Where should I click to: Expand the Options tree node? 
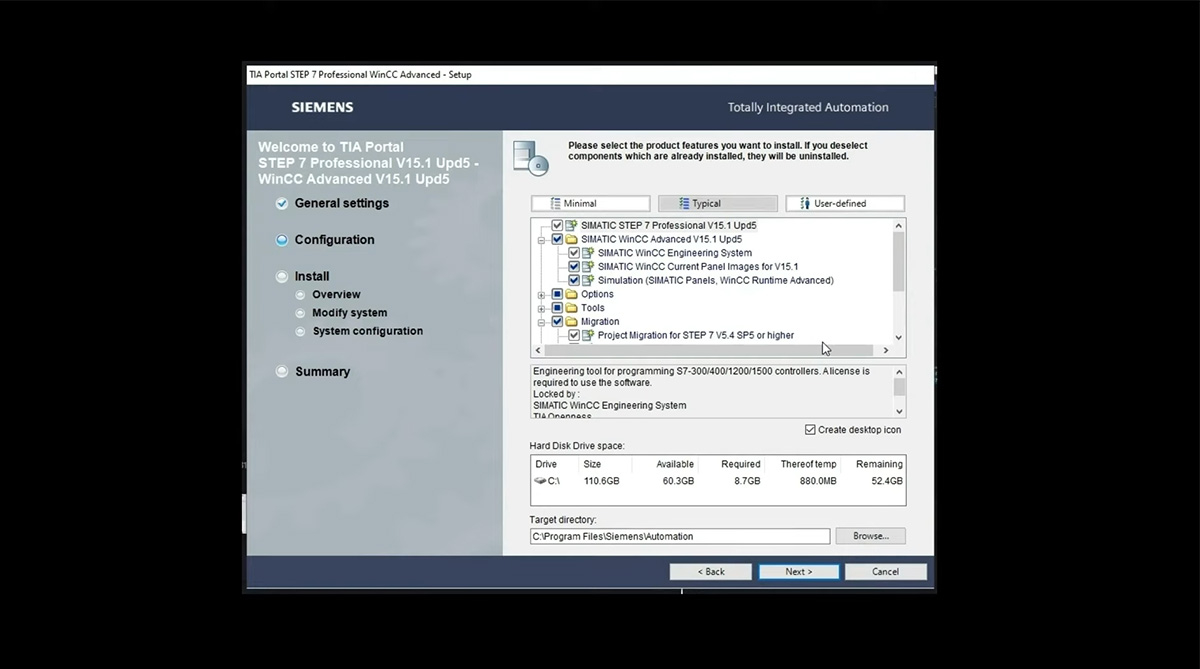(542, 295)
